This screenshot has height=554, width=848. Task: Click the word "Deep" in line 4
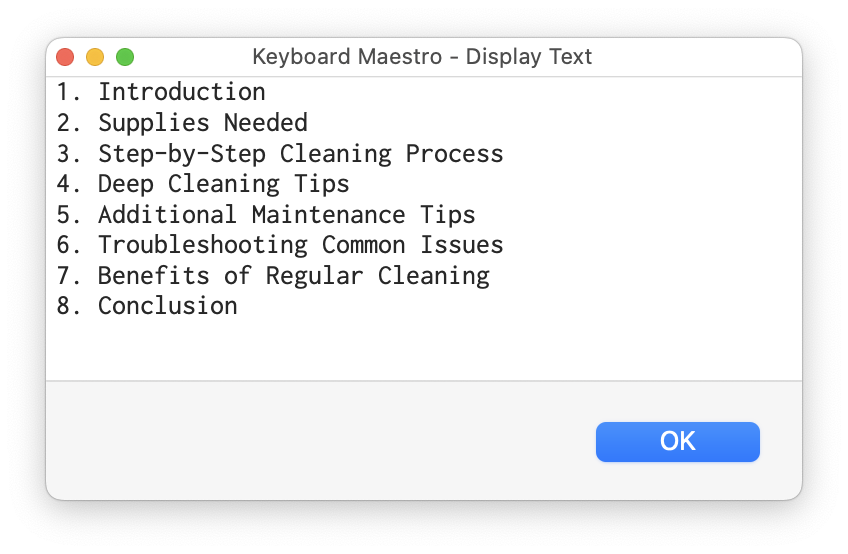125,184
